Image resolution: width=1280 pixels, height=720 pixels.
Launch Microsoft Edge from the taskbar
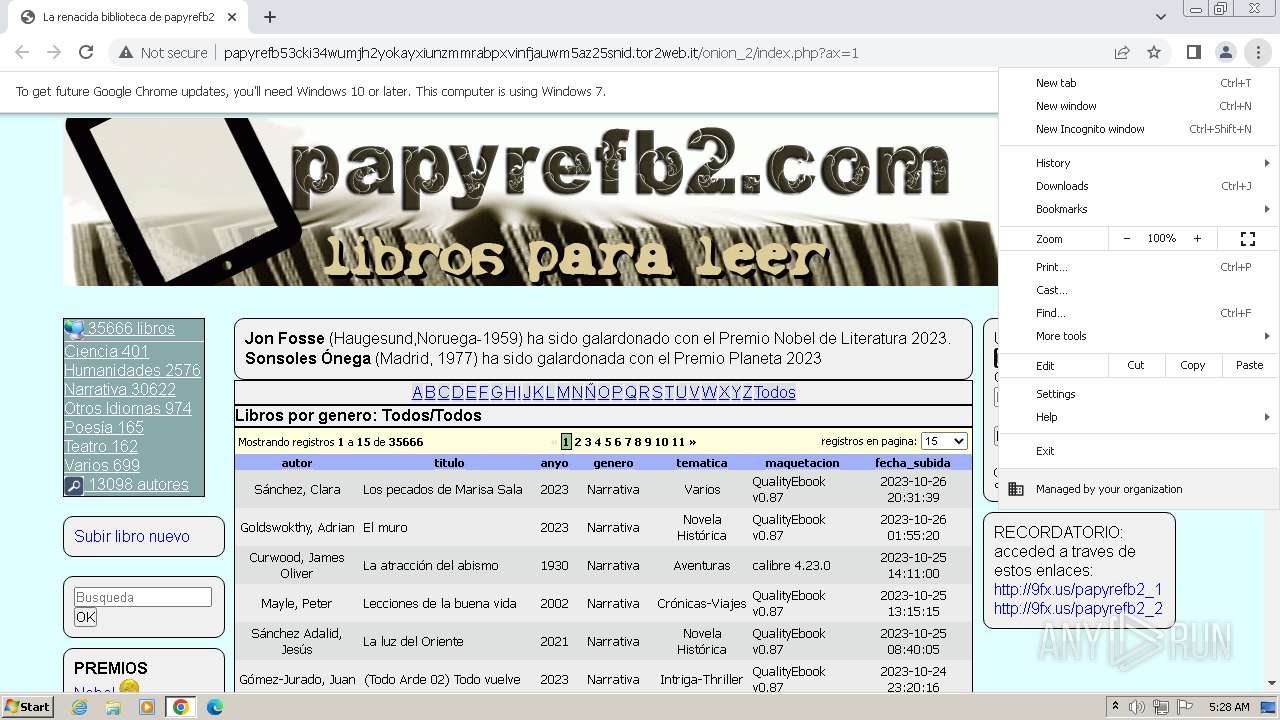tap(215, 707)
